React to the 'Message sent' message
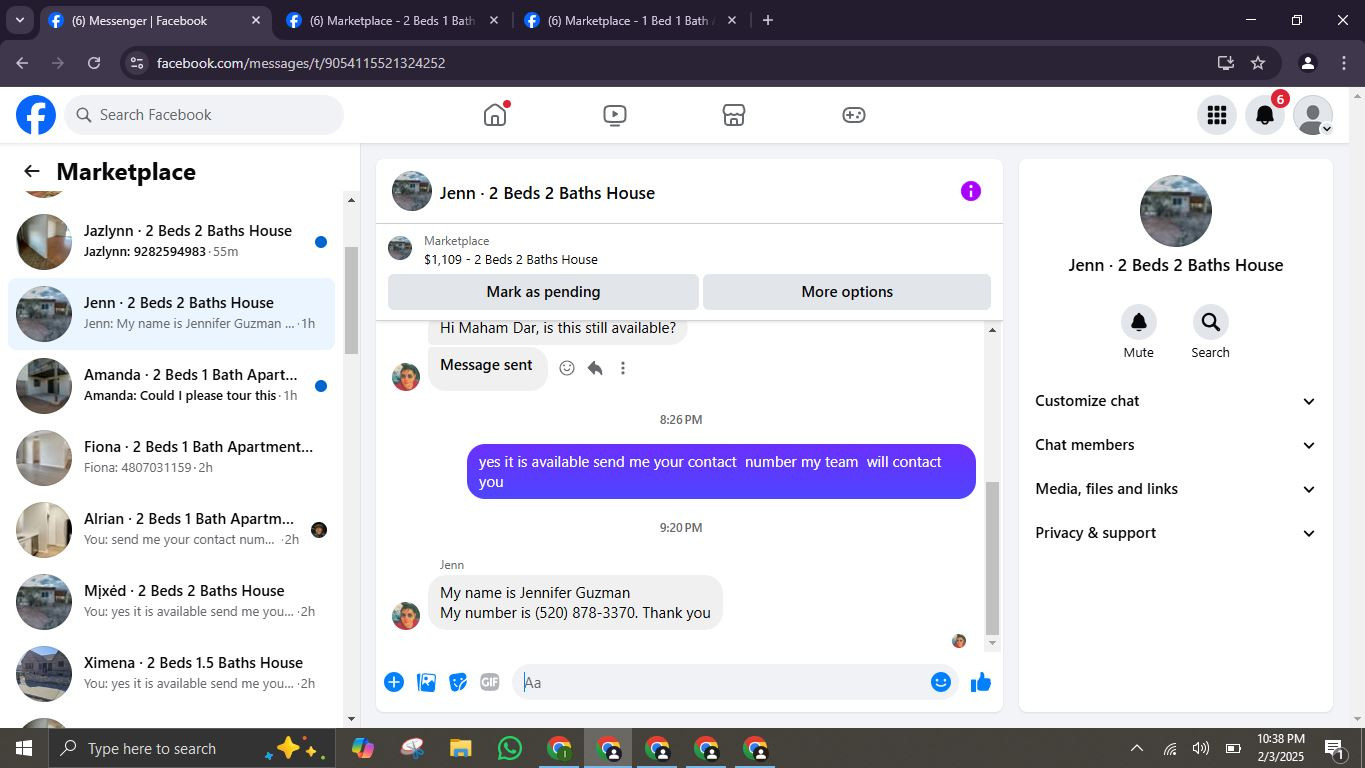This screenshot has width=1365, height=768. click(567, 368)
